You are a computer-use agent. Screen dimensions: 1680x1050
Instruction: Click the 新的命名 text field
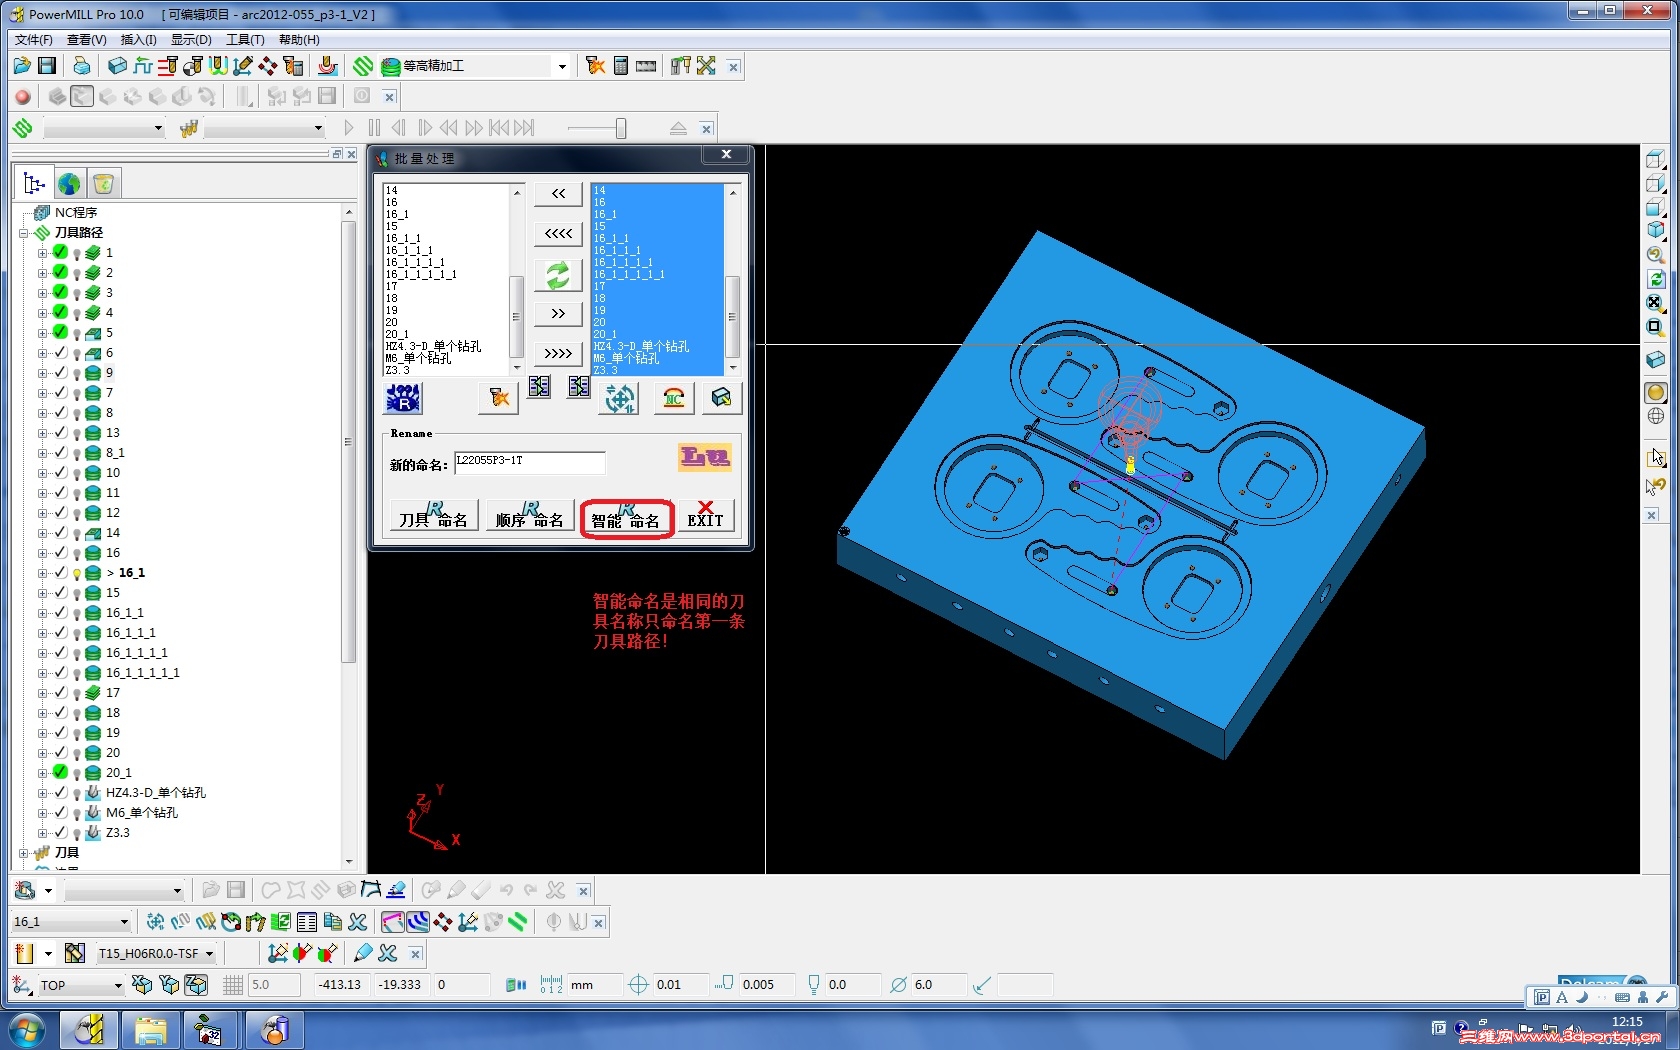tap(530, 462)
